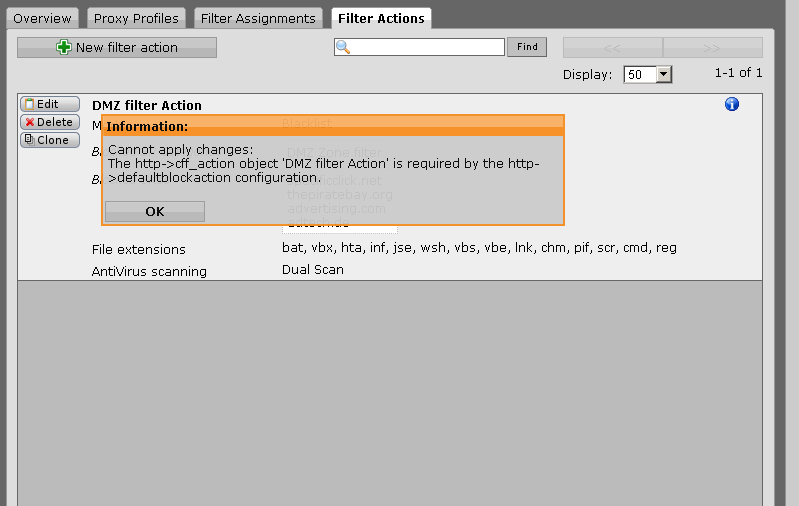Image resolution: width=799 pixels, height=506 pixels.
Task: Open the Display count dropdown arrow
Action: coord(663,74)
